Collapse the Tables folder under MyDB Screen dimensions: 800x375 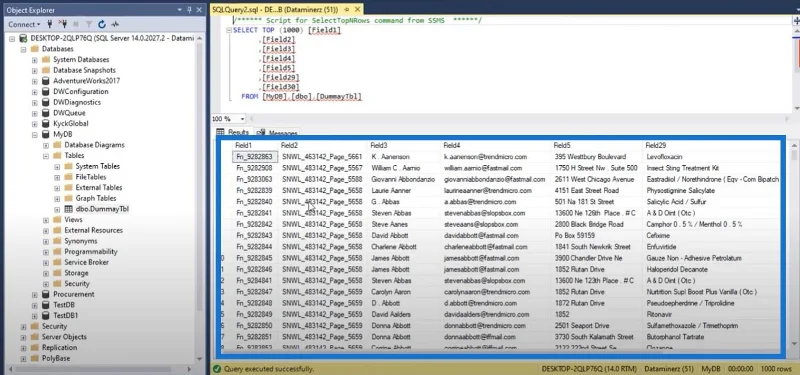coord(46,156)
